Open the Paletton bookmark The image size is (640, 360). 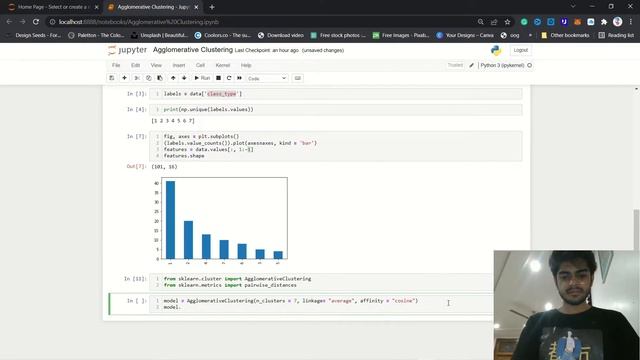tap(96, 36)
